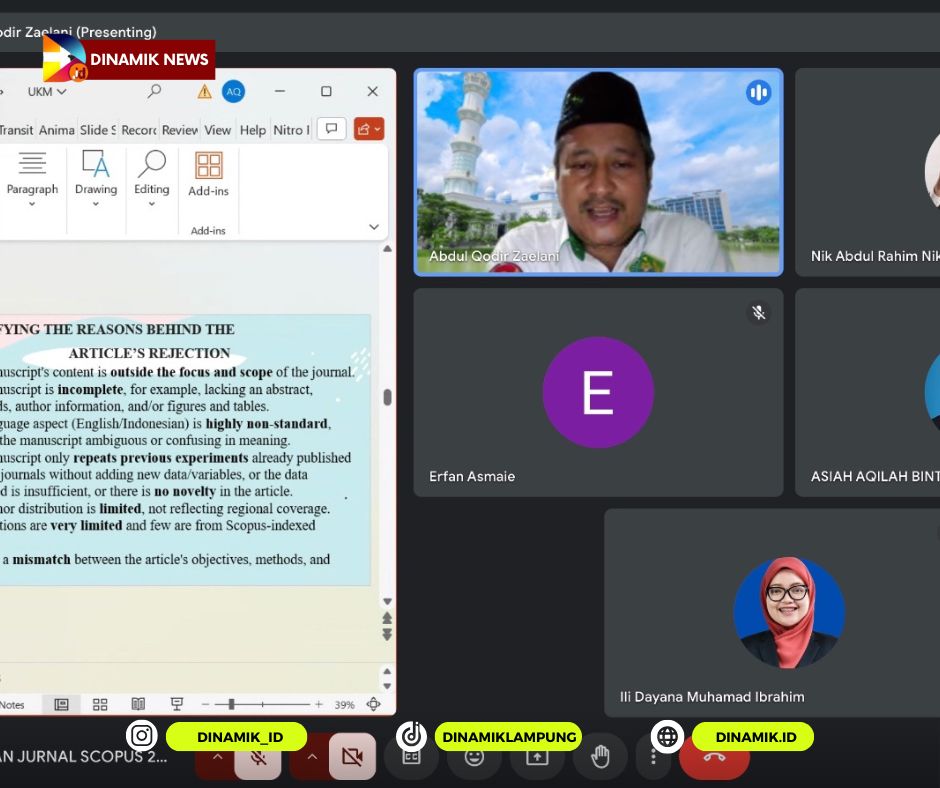Turn on meeting captions
Viewport: 940px width, 788px height.
(411, 757)
